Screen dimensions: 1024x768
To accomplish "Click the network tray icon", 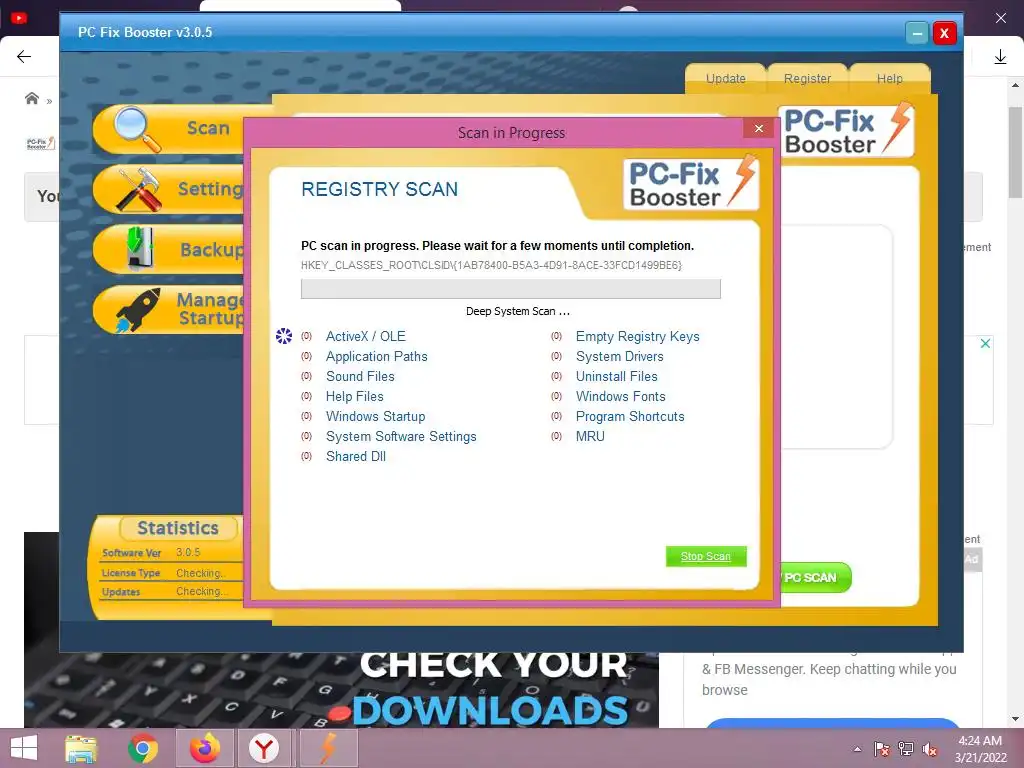I will click(x=906, y=749).
